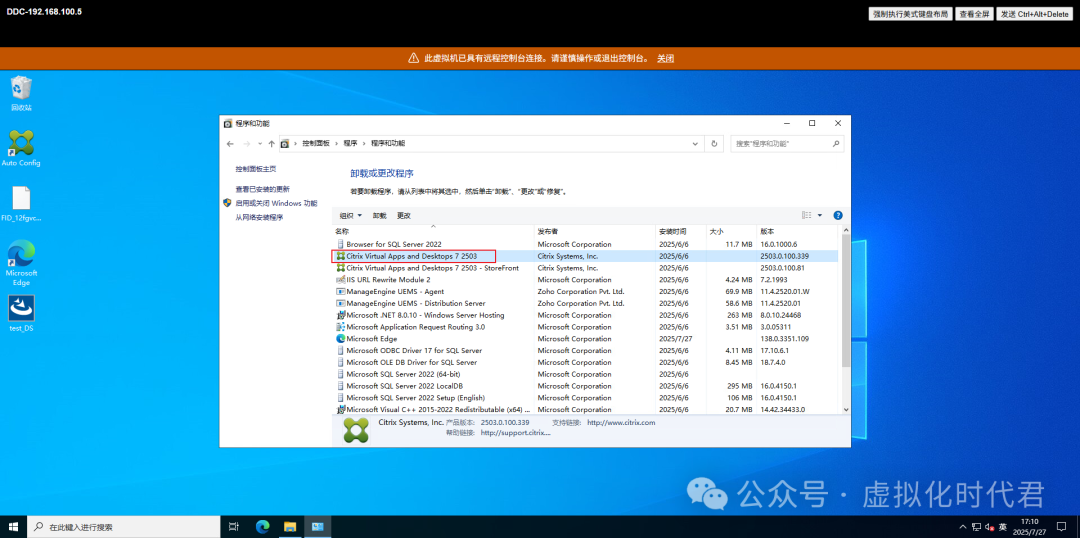Launch Microsoft Edge from the desktop
Image resolution: width=1080 pixels, height=538 pixels.
click(21, 262)
